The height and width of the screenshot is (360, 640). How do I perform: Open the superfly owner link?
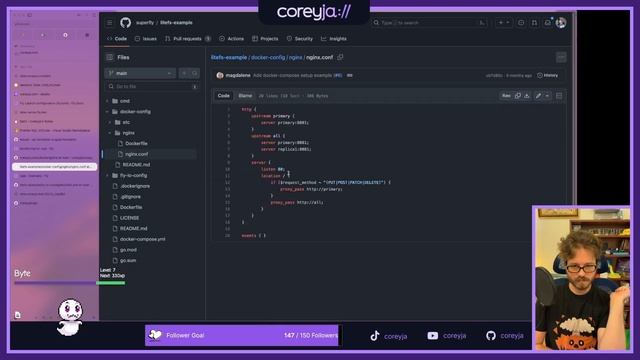click(145, 23)
